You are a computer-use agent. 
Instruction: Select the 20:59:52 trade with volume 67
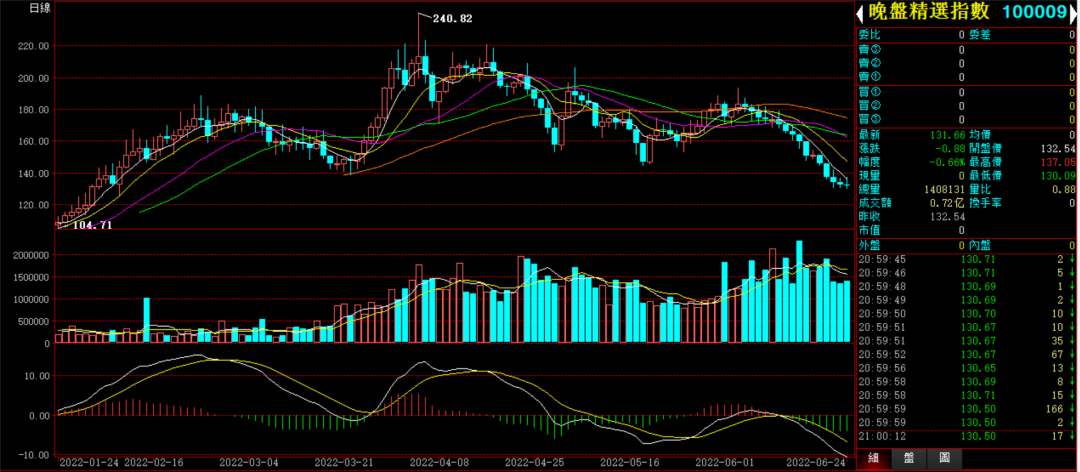click(966, 354)
